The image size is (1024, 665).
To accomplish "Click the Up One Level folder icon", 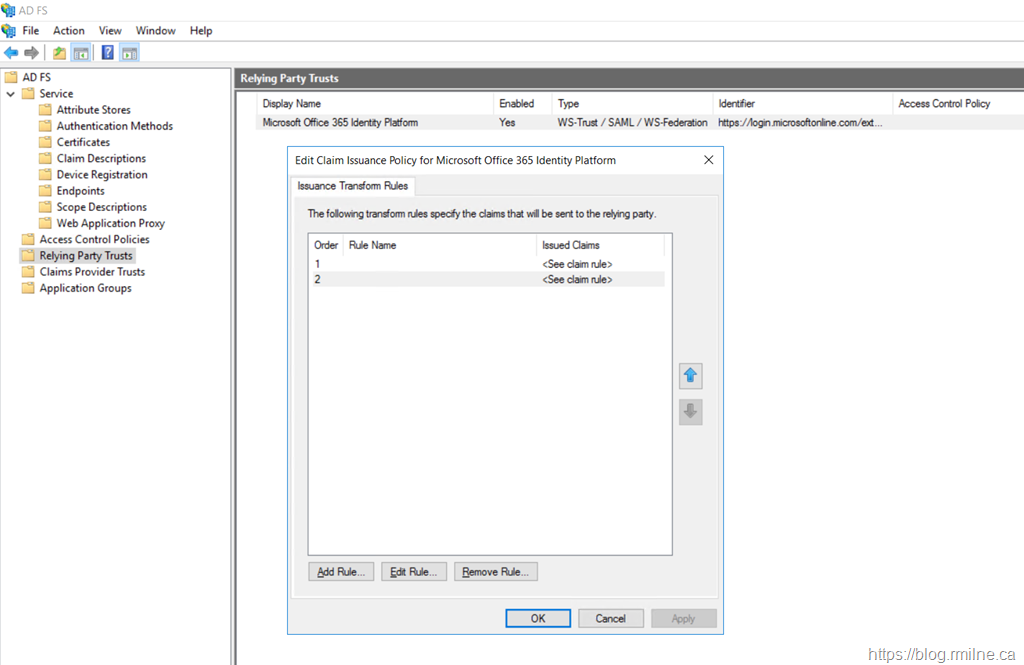I will point(60,53).
